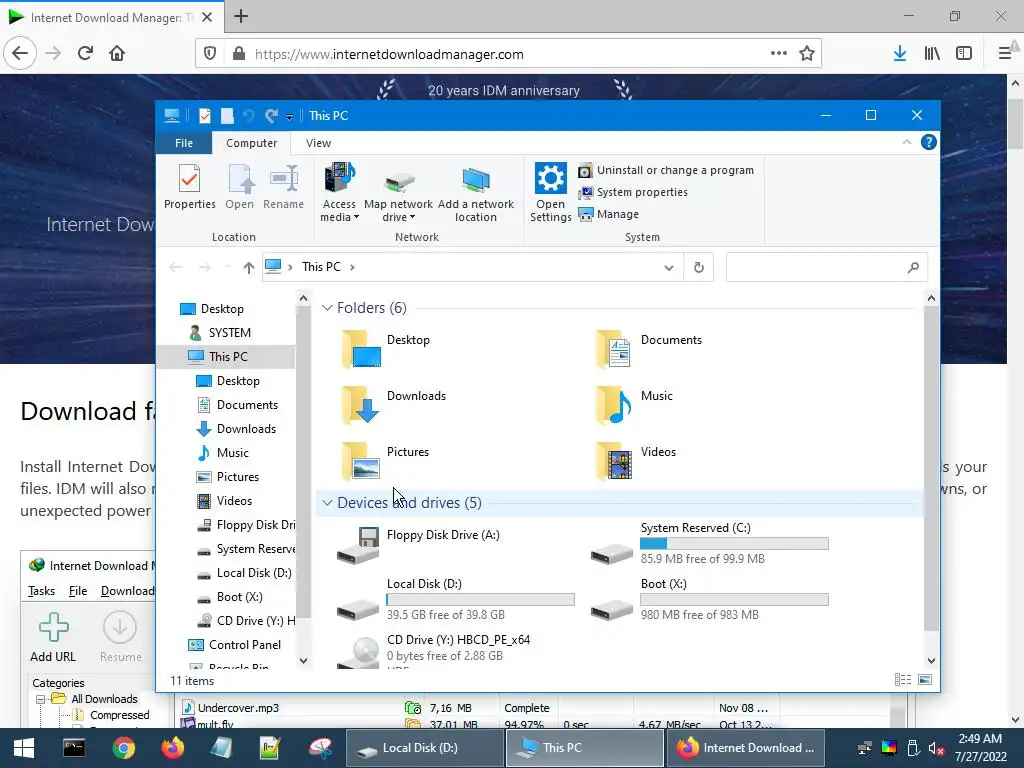
Task: Click Manage in System group
Action: [x=609, y=214]
